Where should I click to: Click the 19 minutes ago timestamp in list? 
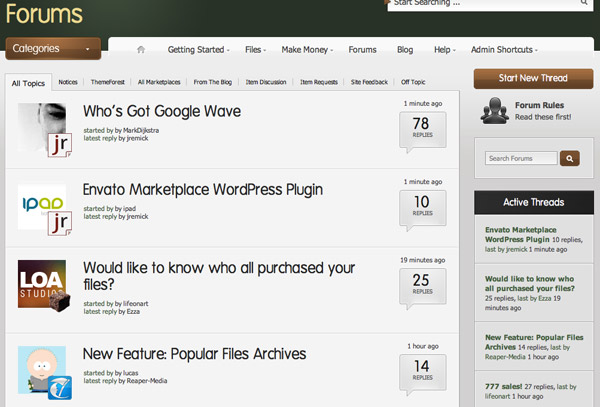coord(422,260)
